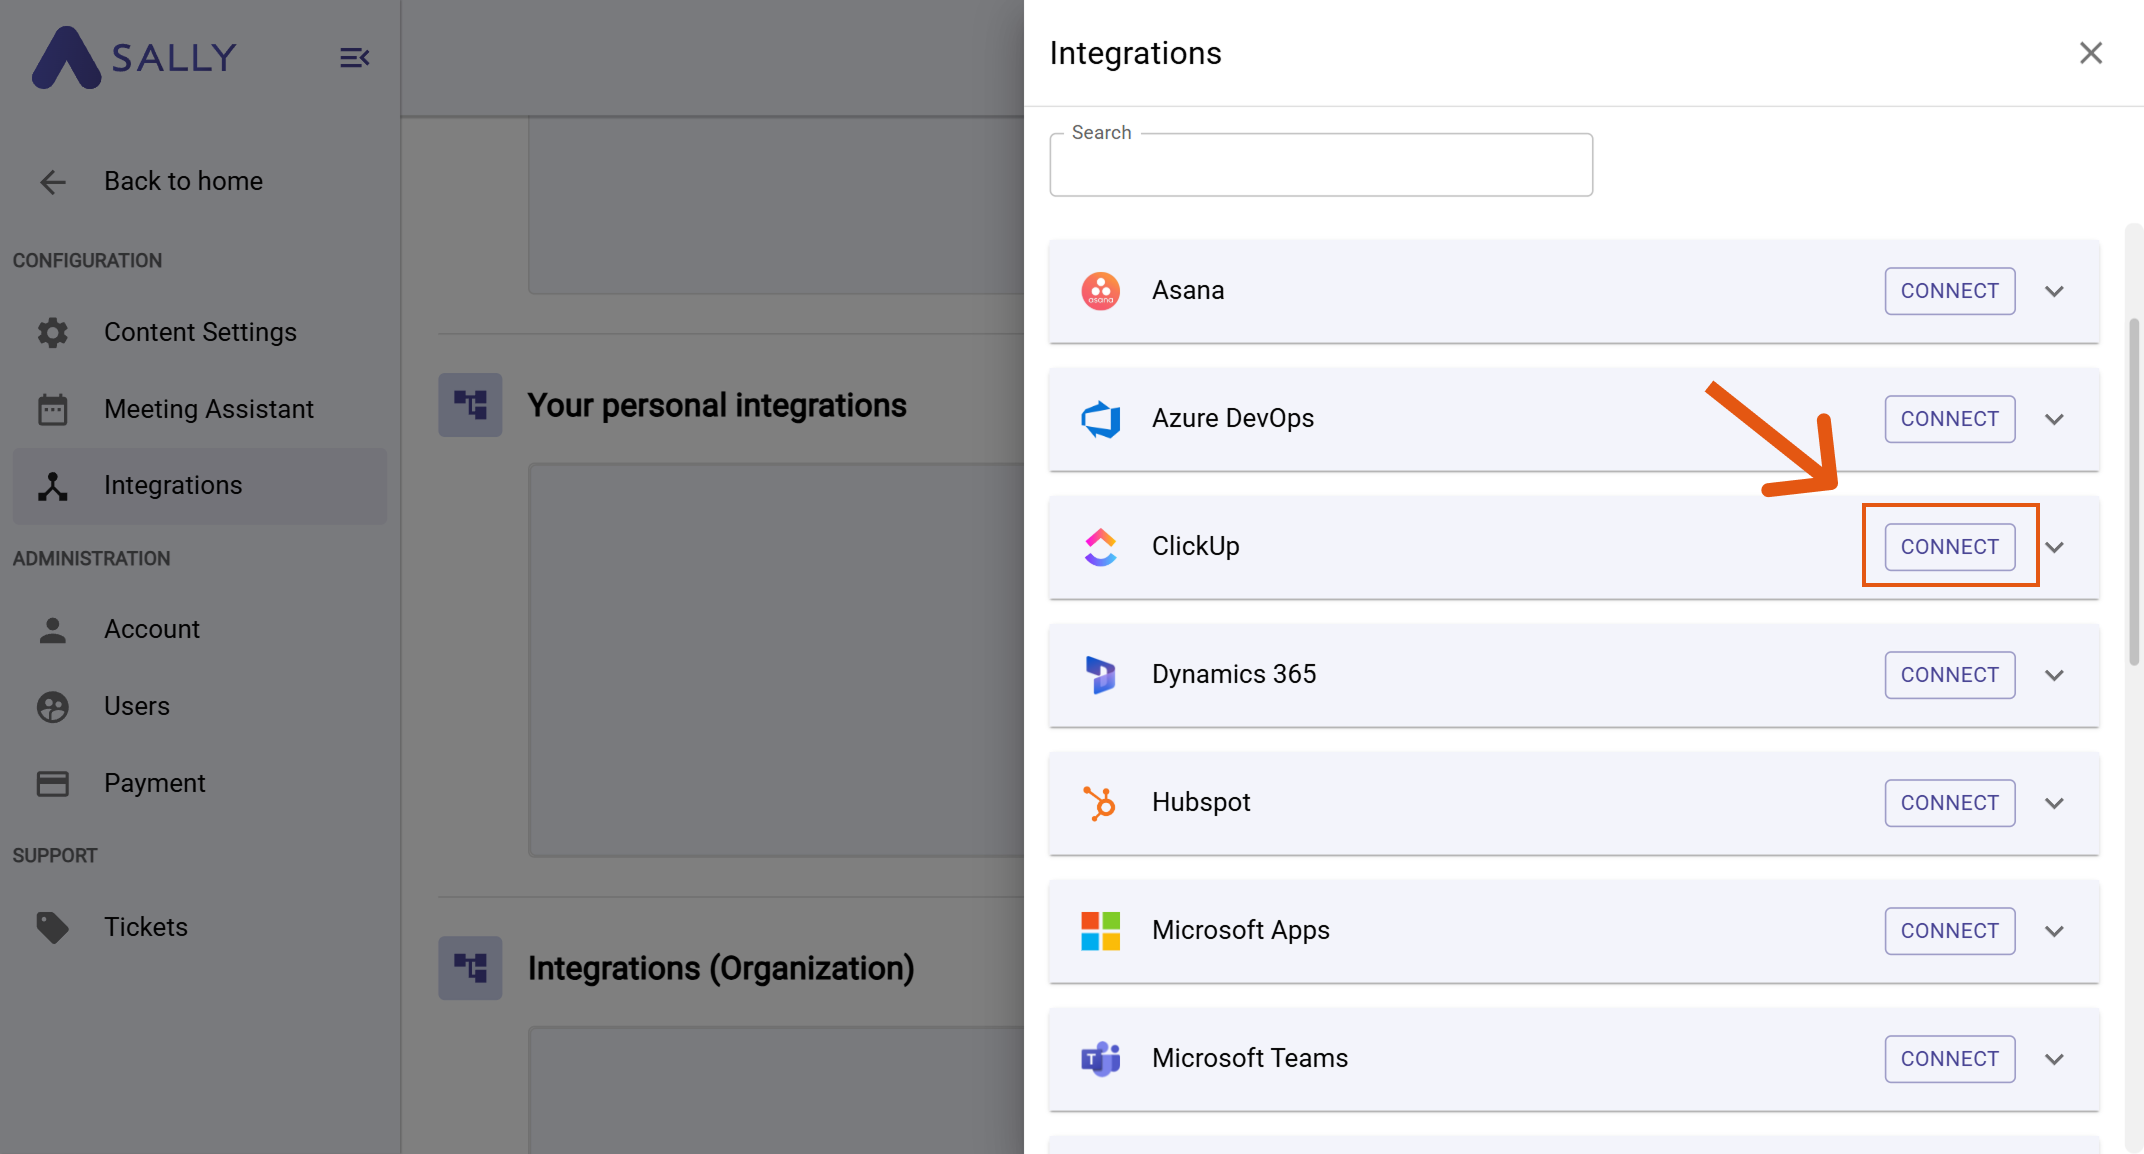Click the Microsoft Teams logo icon
This screenshot has height=1154, width=2144.
coord(1101,1059)
